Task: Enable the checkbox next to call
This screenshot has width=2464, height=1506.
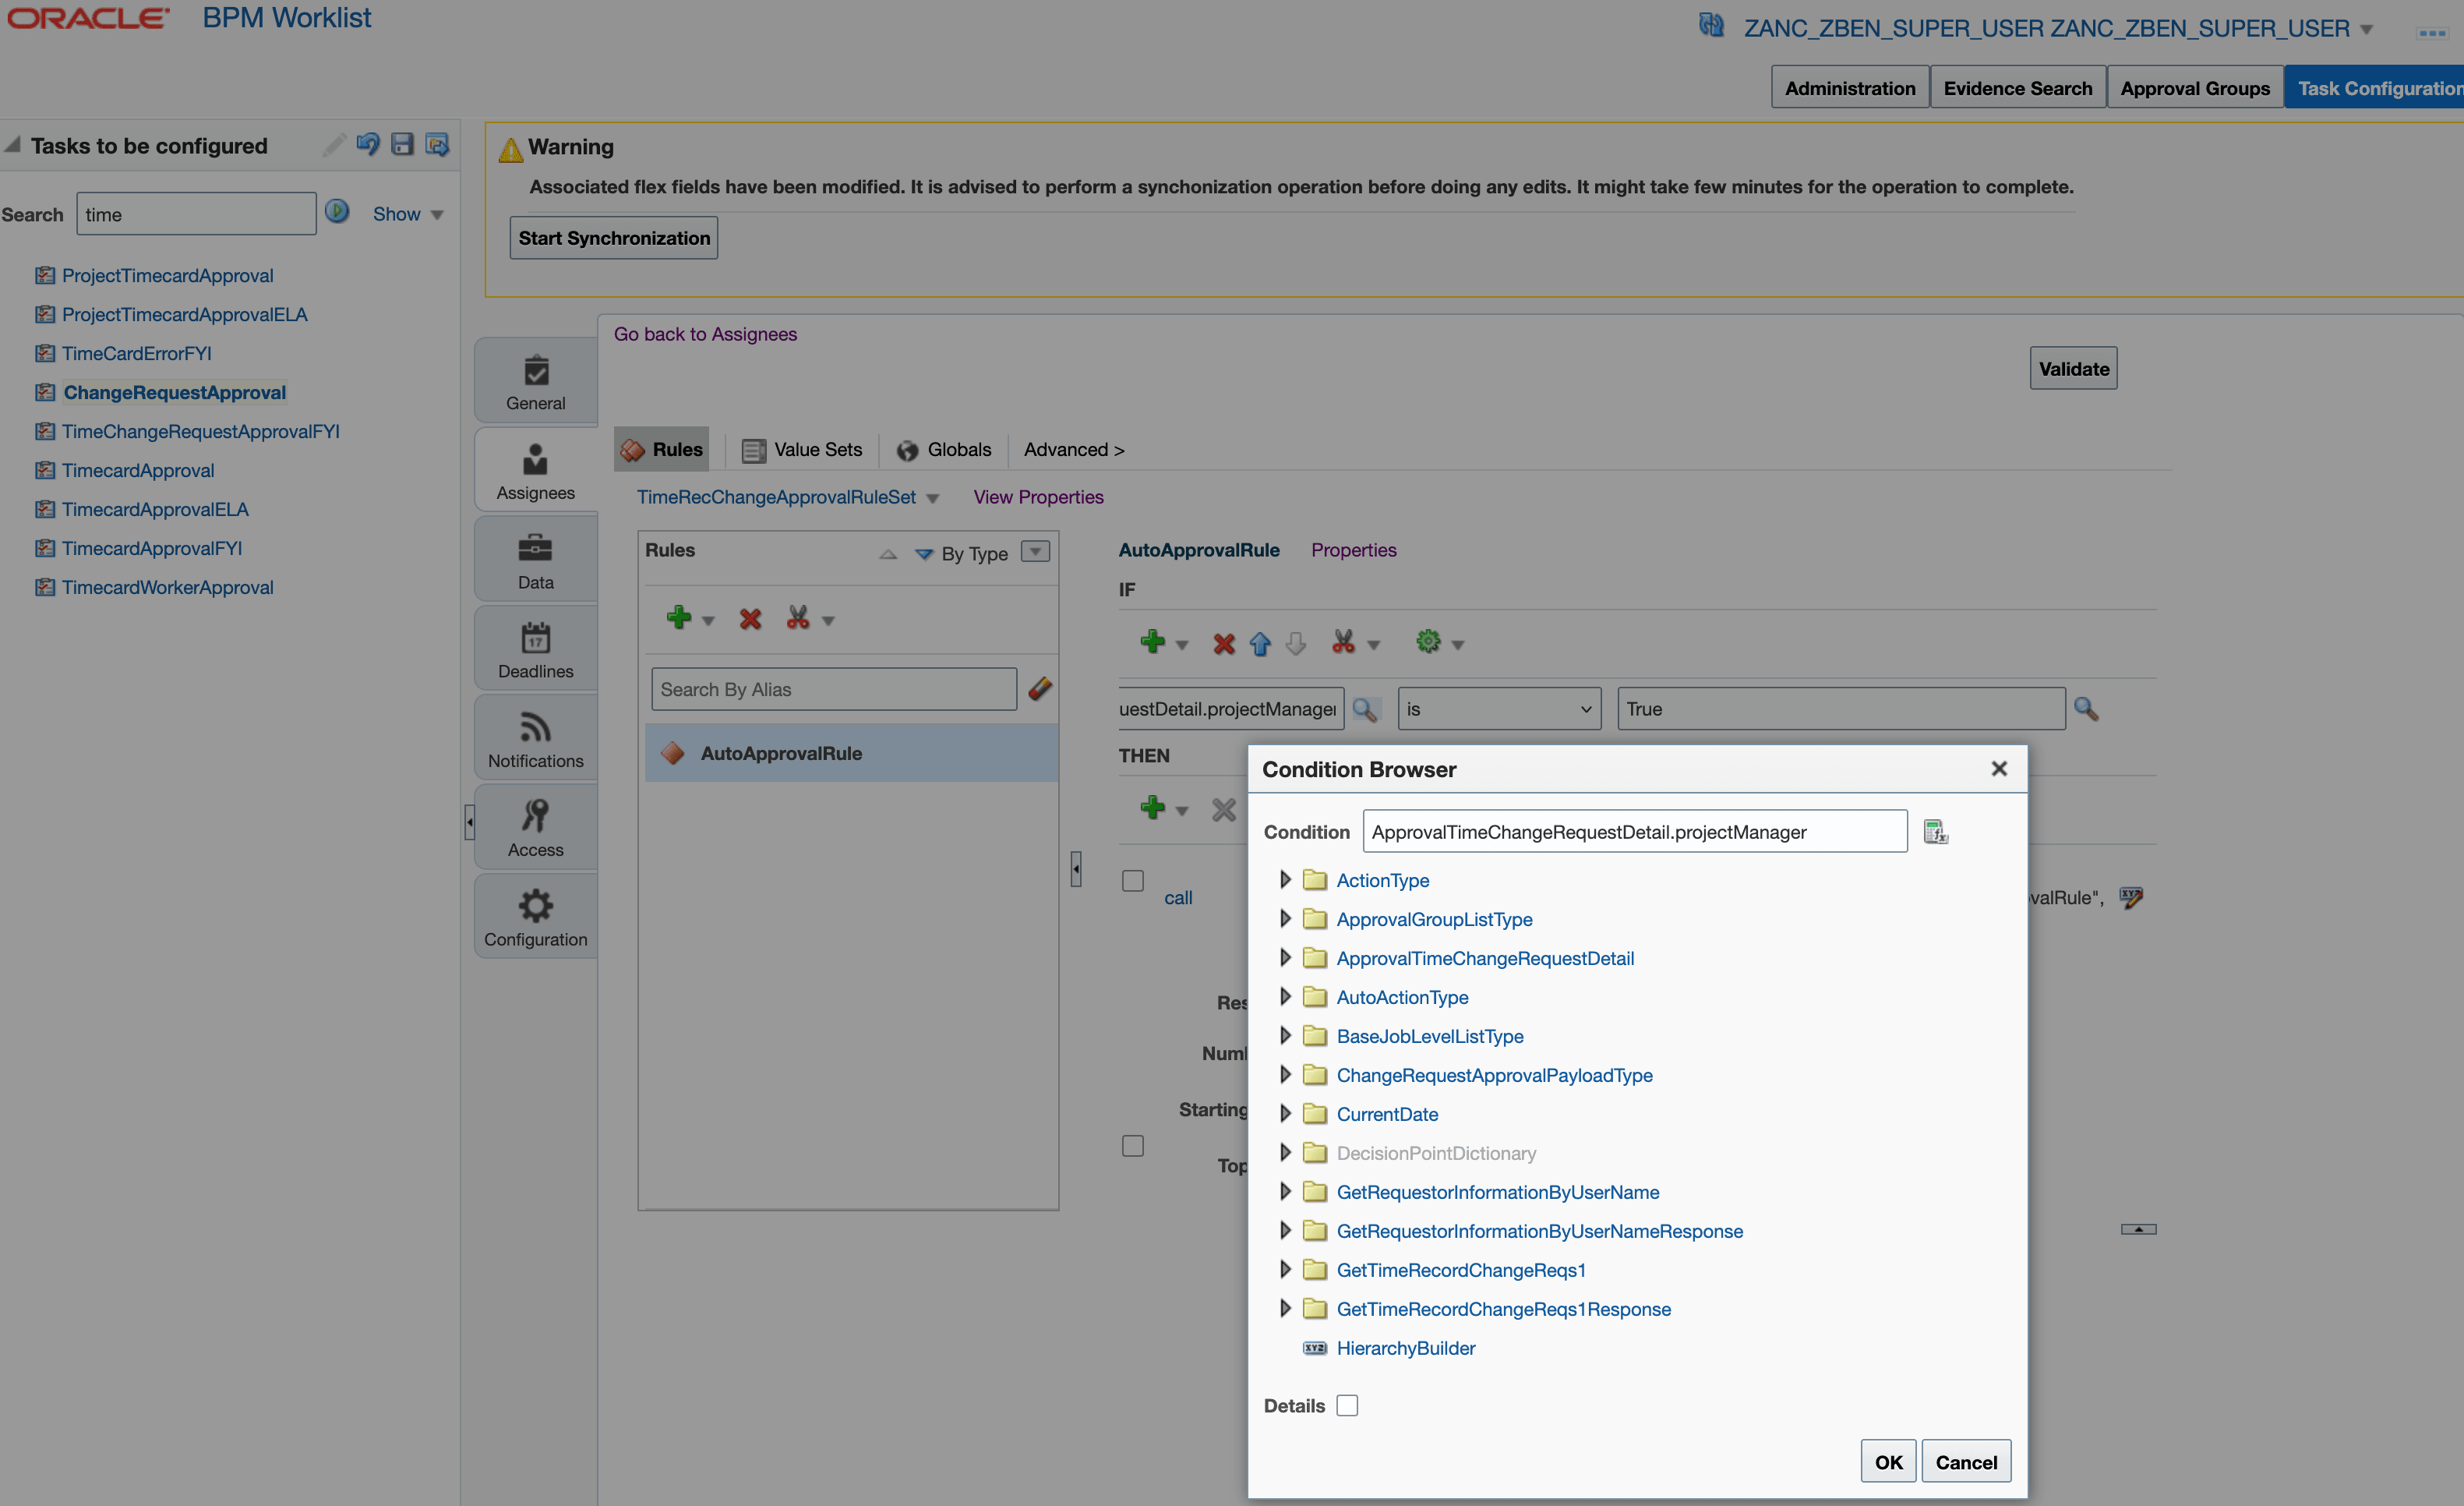Action: pos(1133,881)
